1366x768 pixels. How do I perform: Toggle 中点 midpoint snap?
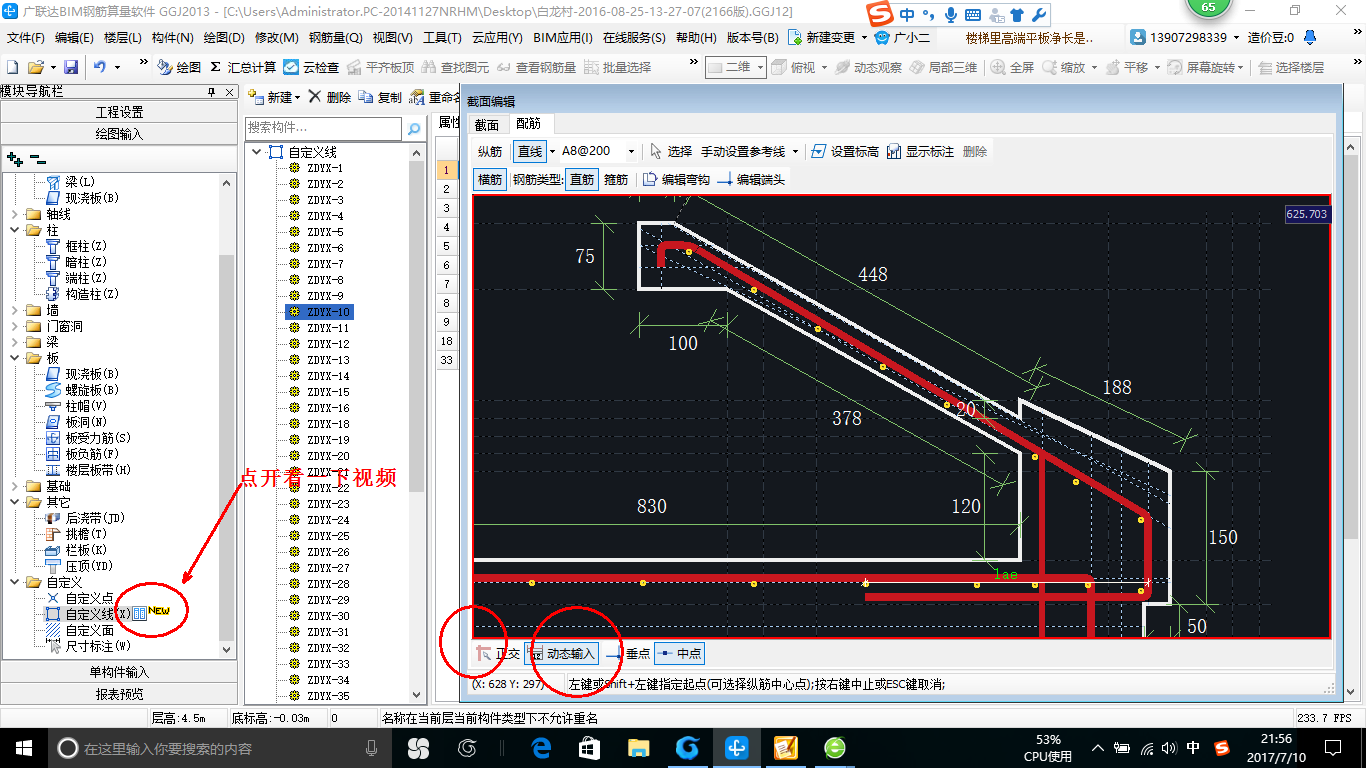[x=679, y=653]
